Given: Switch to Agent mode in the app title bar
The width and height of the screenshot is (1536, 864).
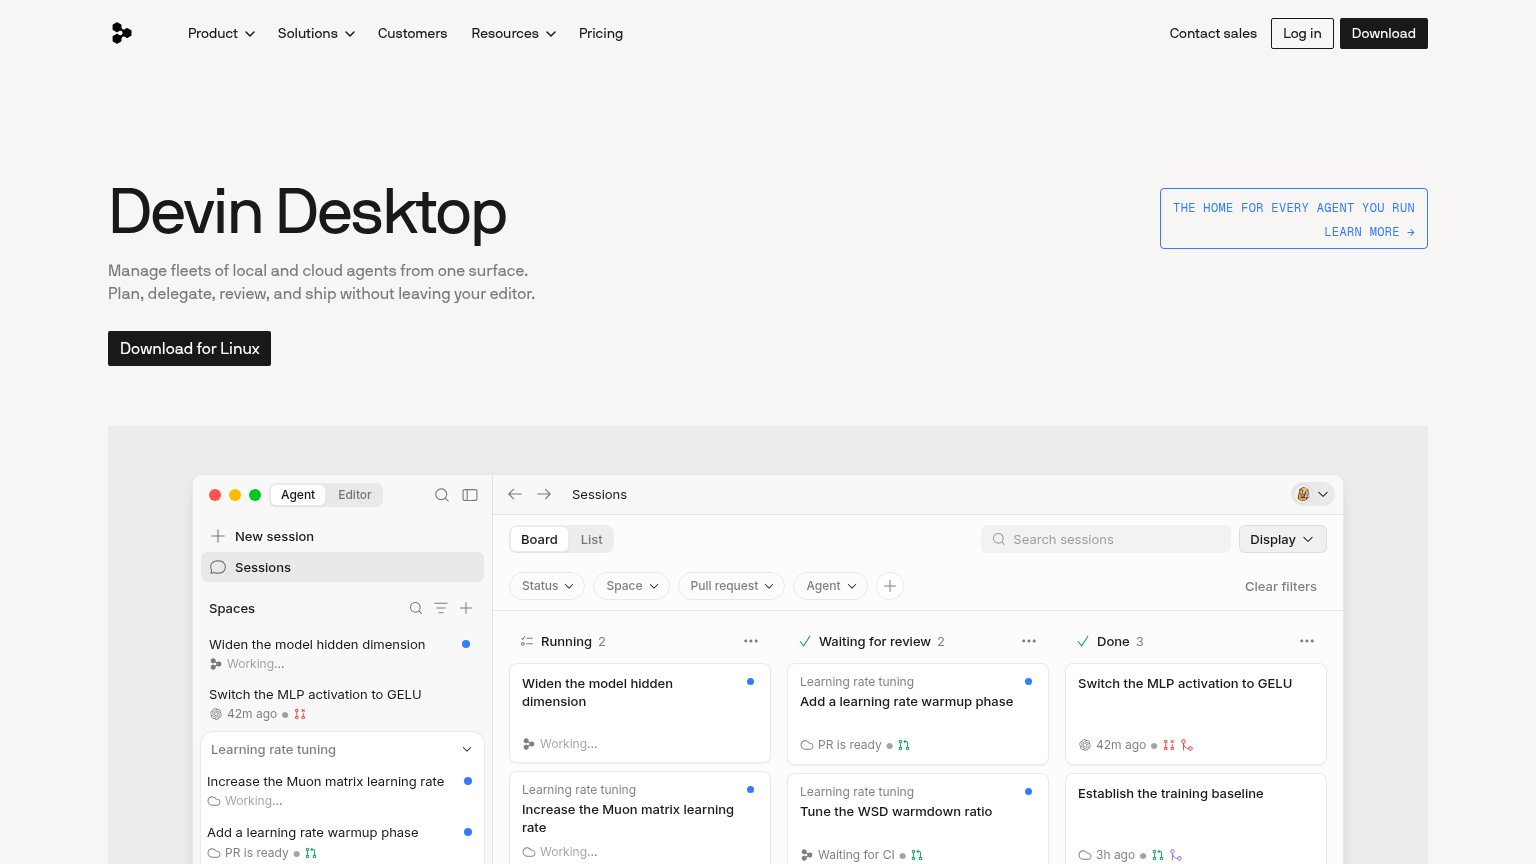Looking at the screenshot, I should click(298, 495).
